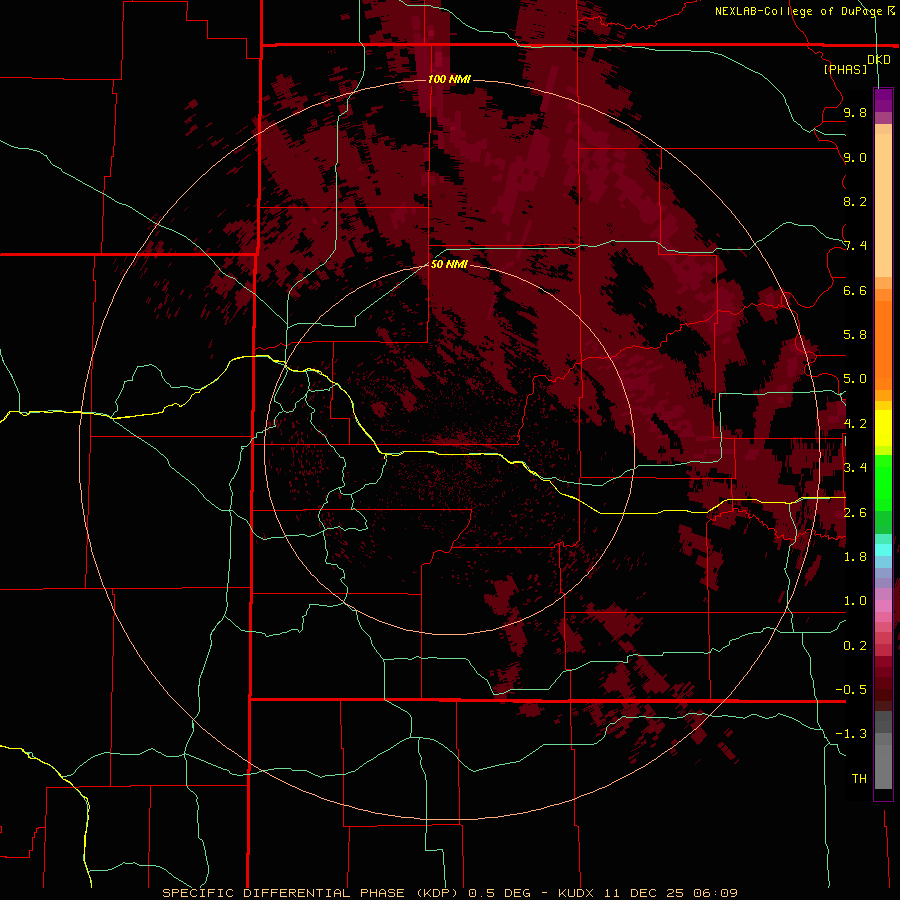
Task: Pick the dark maroon color bar segment
Action: [x=883, y=683]
